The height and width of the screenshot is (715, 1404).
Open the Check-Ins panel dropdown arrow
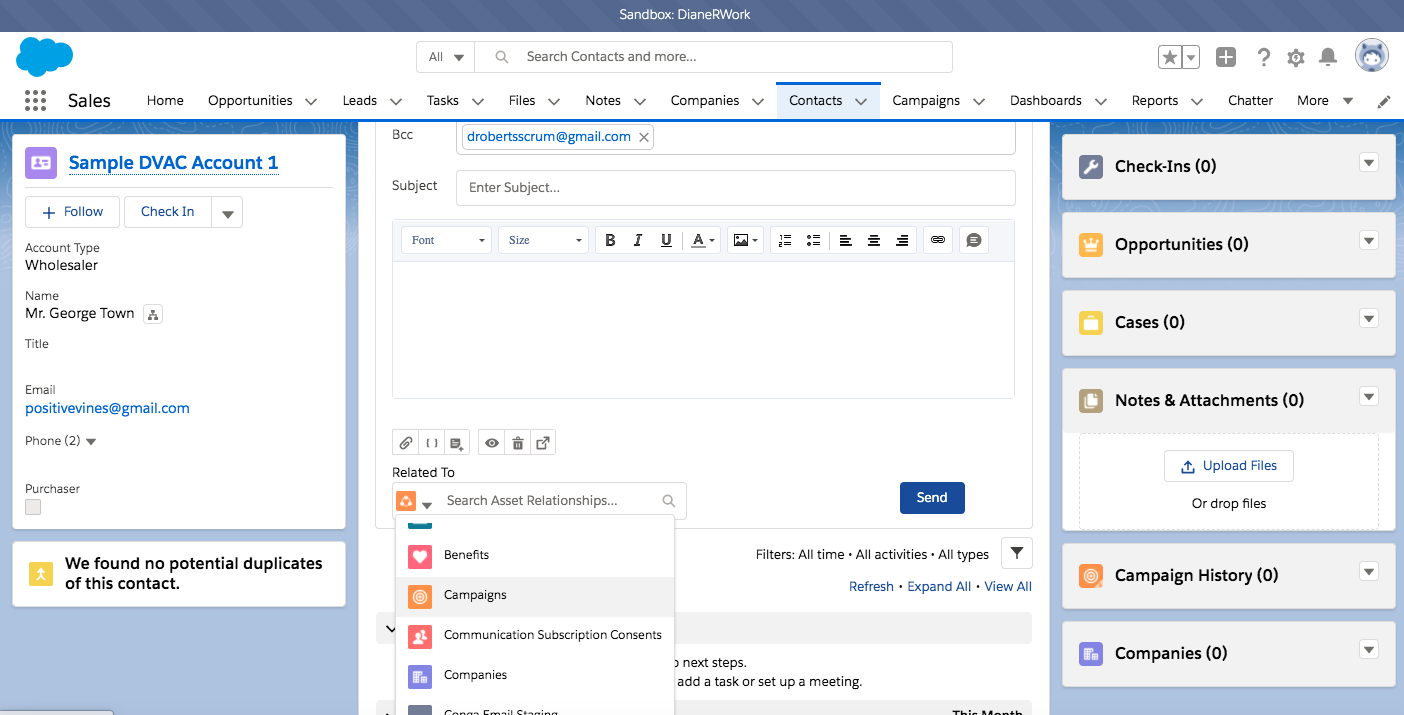pos(1369,163)
